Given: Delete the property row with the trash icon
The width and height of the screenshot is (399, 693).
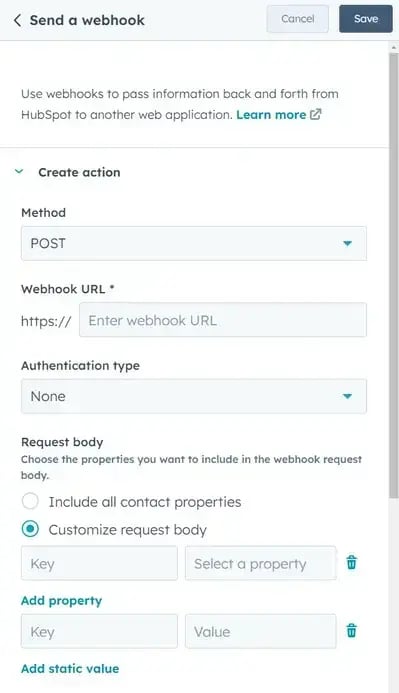Looking at the screenshot, I should [352, 563].
